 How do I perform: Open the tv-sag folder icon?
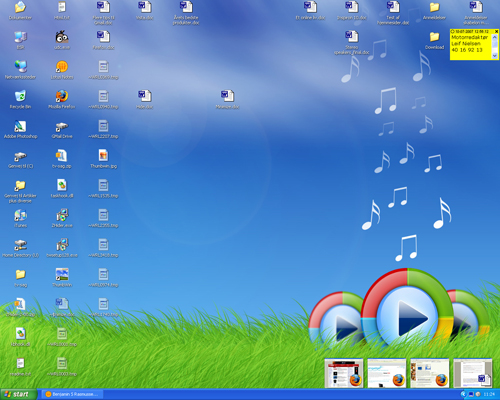pos(20,275)
